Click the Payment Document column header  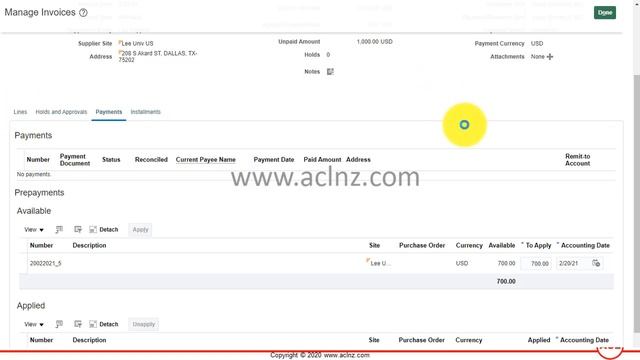coord(75,160)
